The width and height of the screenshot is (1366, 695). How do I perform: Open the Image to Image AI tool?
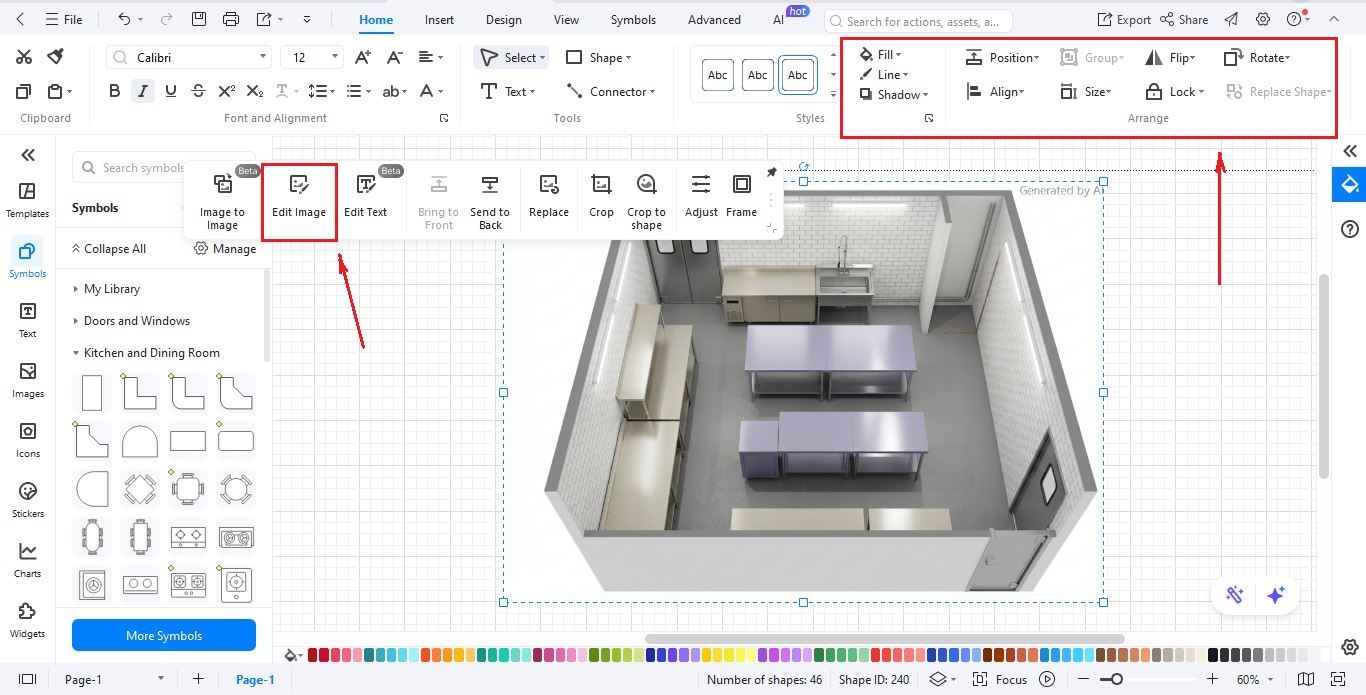pyautogui.click(x=222, y=198)
